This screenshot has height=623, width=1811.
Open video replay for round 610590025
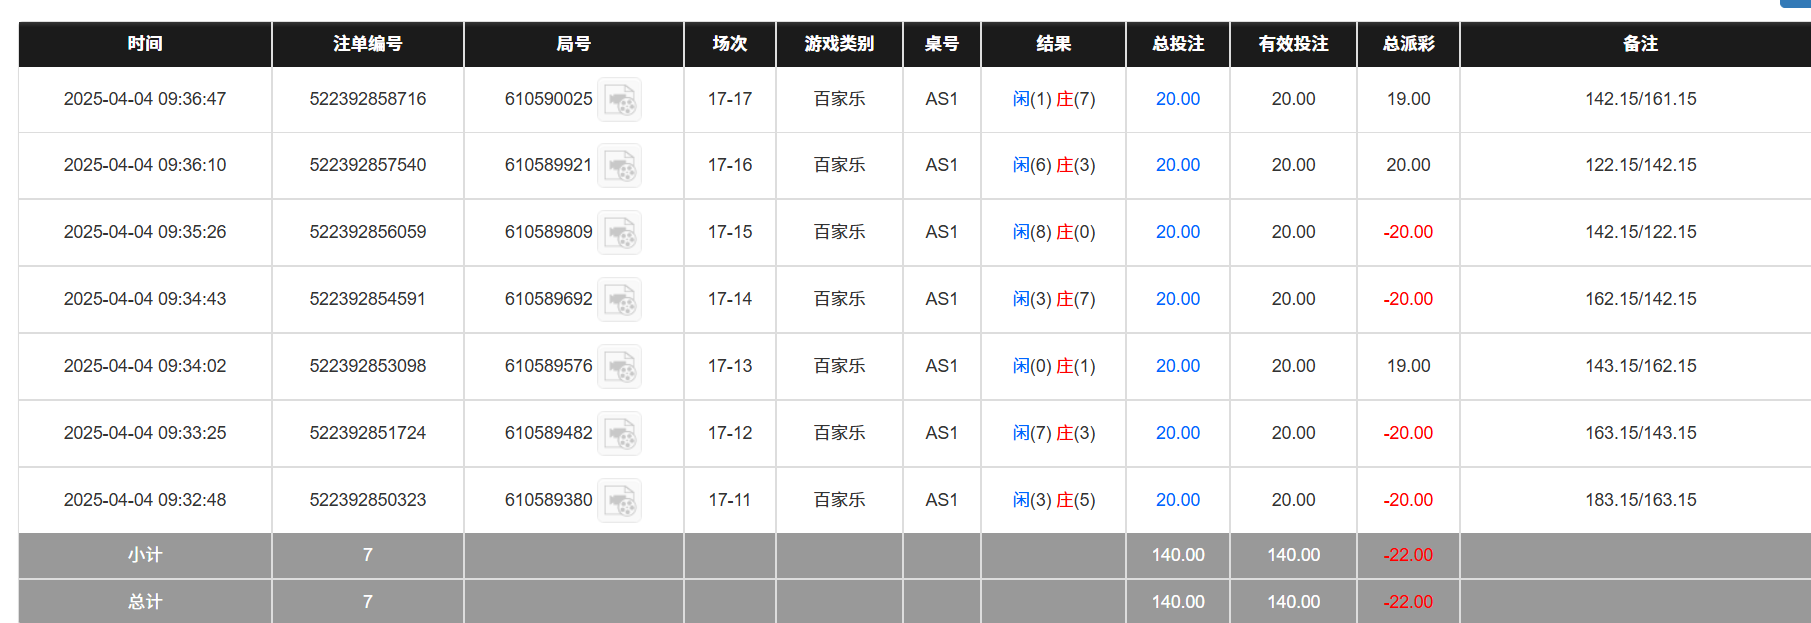tap(620, 99)
